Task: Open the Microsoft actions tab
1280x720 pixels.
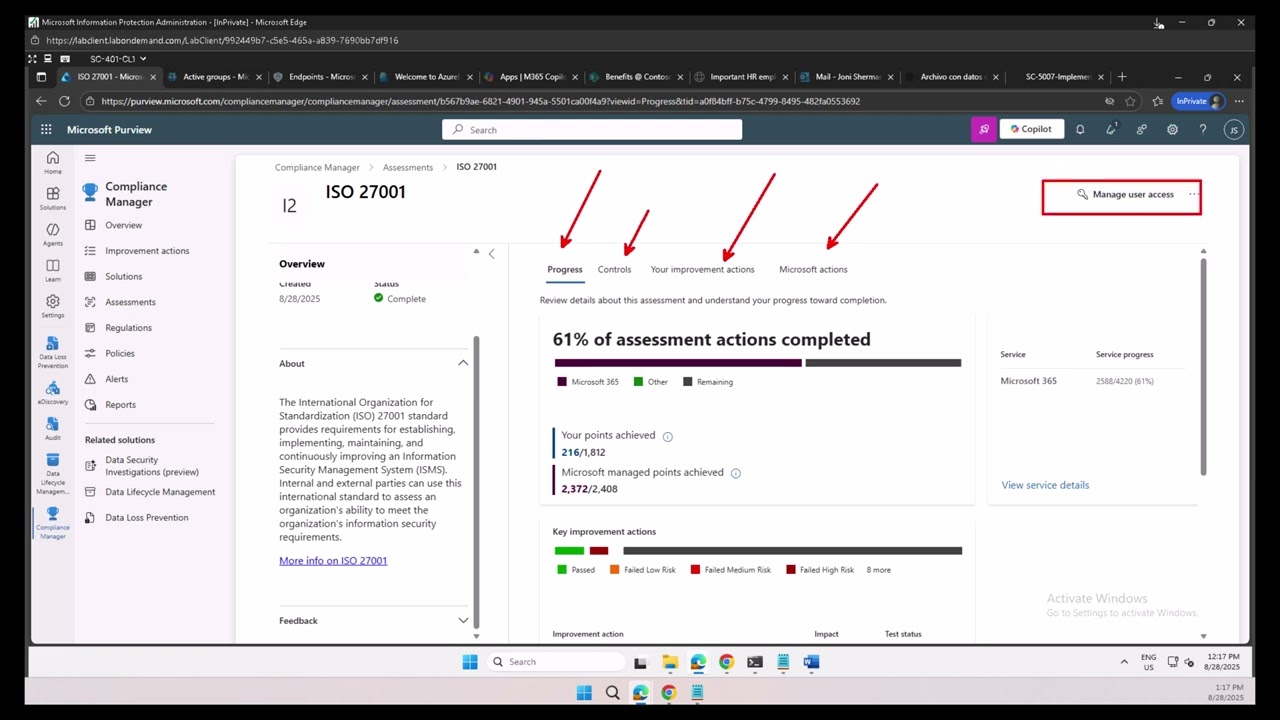Action: (x=813, y=269)
